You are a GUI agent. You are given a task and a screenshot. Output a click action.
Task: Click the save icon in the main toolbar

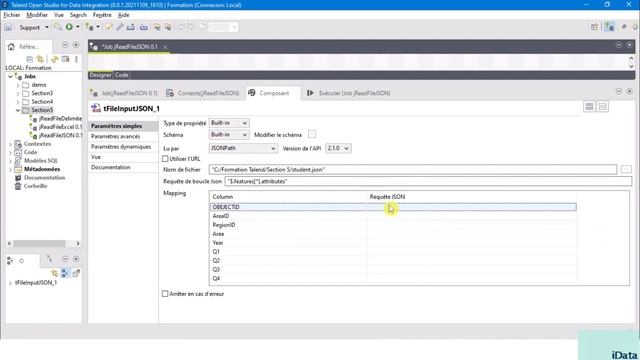click(x=8, y=27)
